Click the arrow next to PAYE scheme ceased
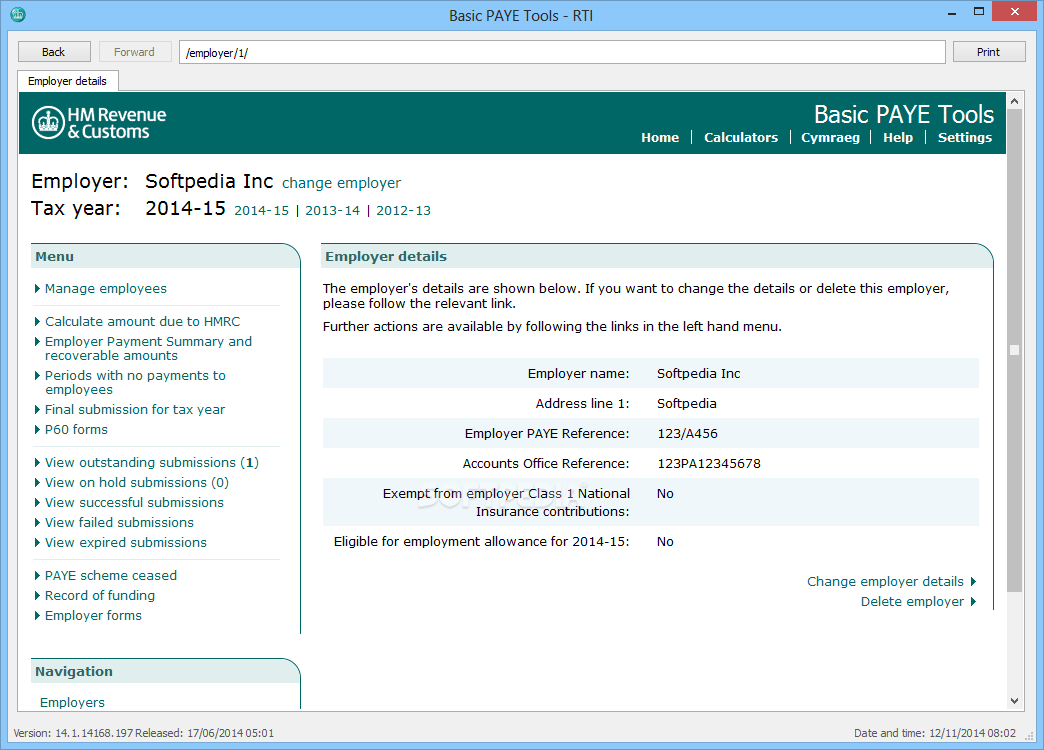 click(37, 575)
